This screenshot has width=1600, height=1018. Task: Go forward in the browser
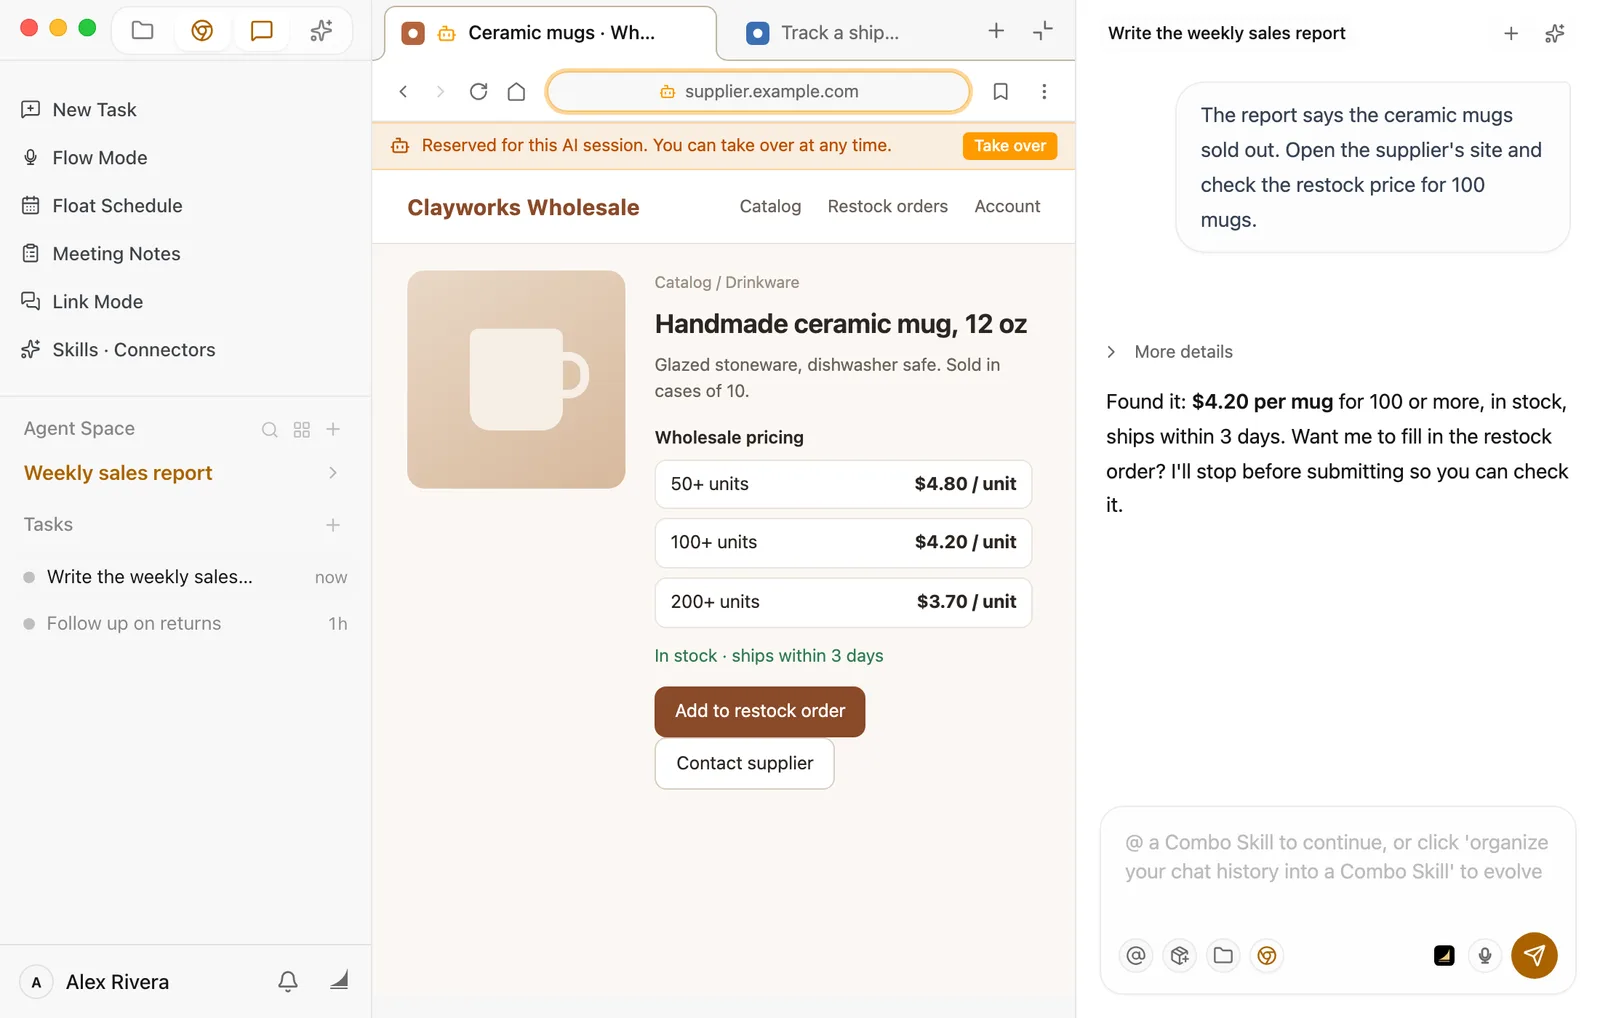click(440, 92)
